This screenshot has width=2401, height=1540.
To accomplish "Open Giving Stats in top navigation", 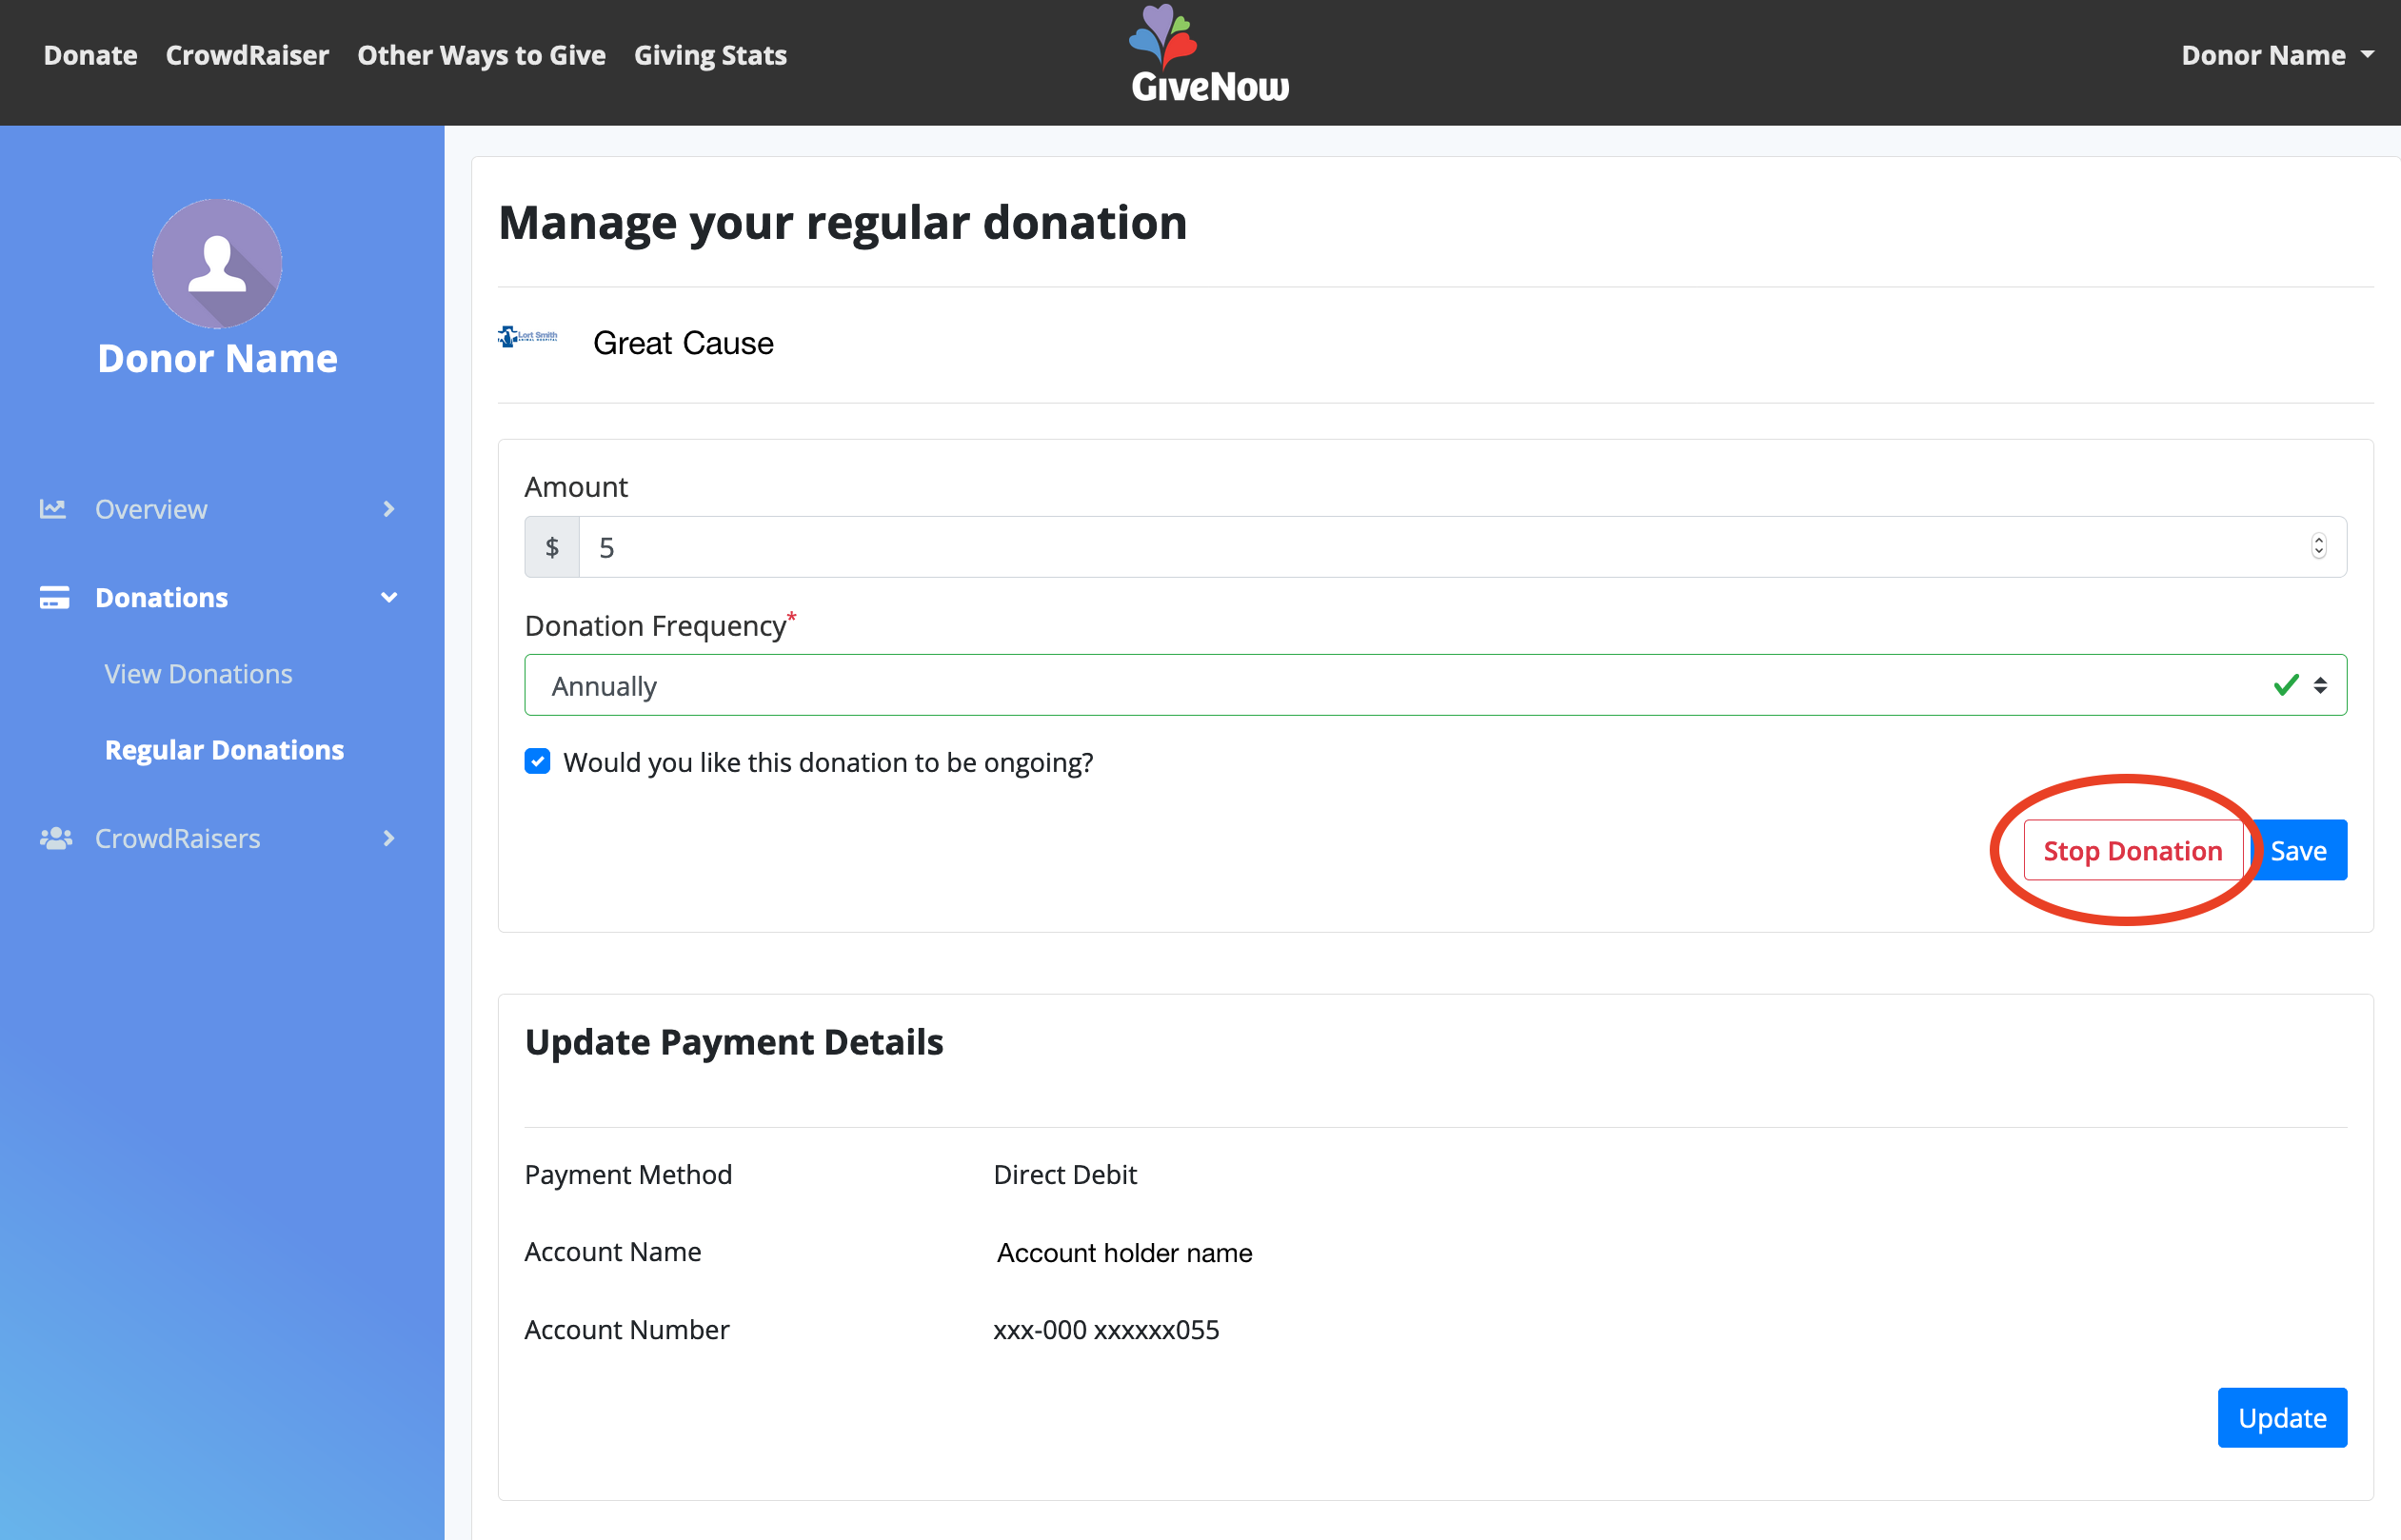I will point(710,55).
